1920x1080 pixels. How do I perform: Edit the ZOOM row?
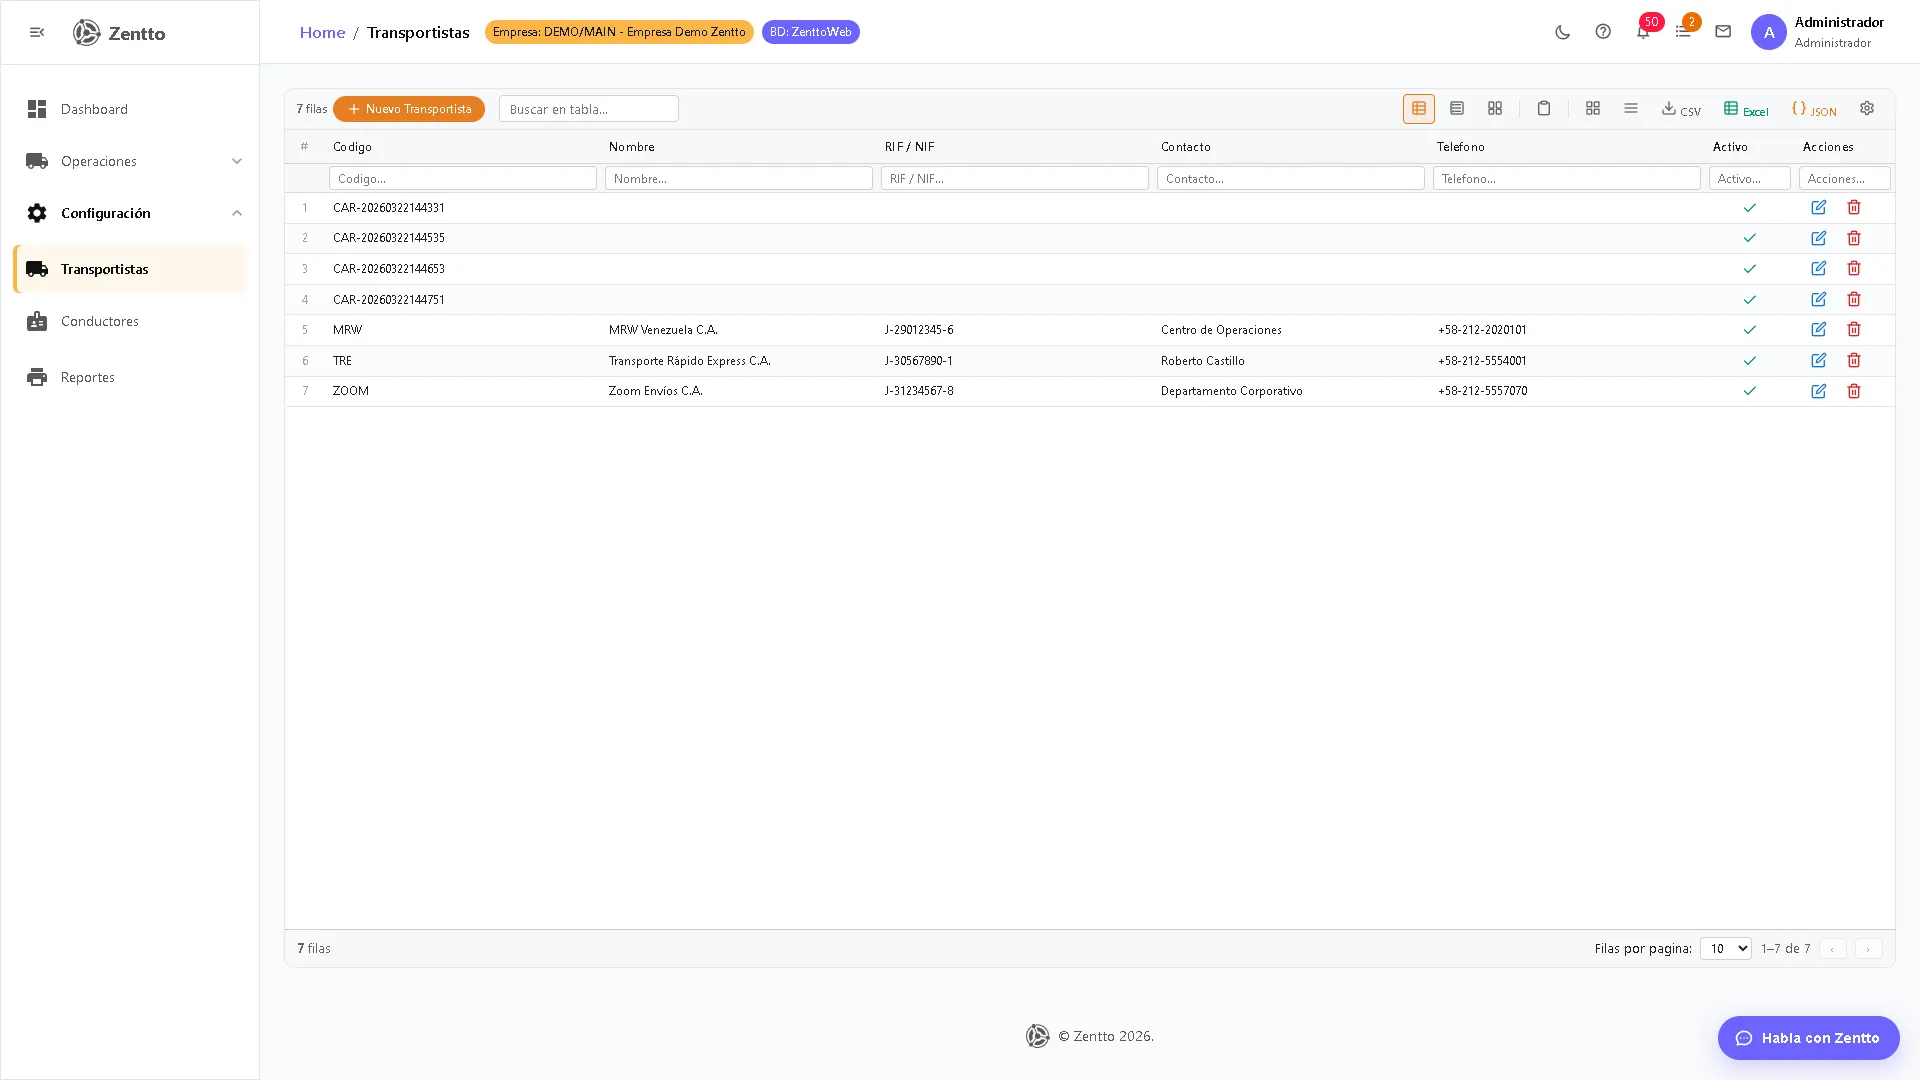pos(1819,391)
